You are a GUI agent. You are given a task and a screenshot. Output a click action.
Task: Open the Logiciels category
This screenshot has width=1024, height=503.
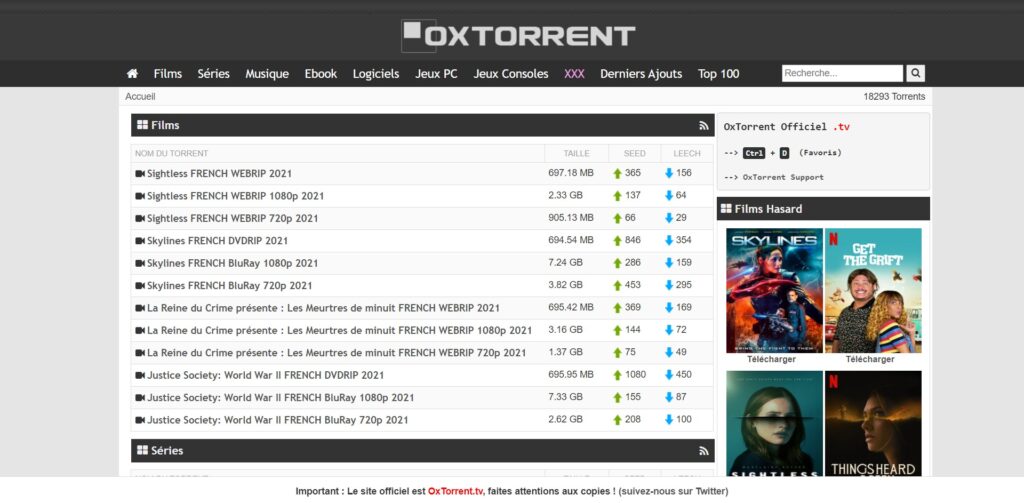coord(376,74)
